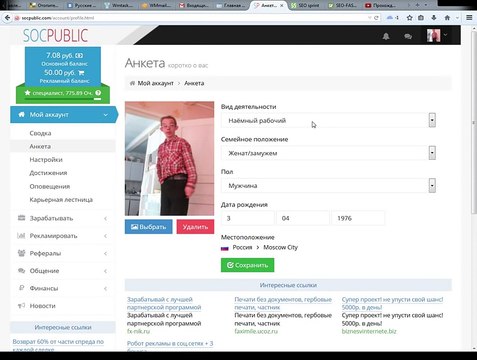Viewport: 477px width, 360px height.
Task: Click the SOCPUBLIC logo
Action: 55,35
